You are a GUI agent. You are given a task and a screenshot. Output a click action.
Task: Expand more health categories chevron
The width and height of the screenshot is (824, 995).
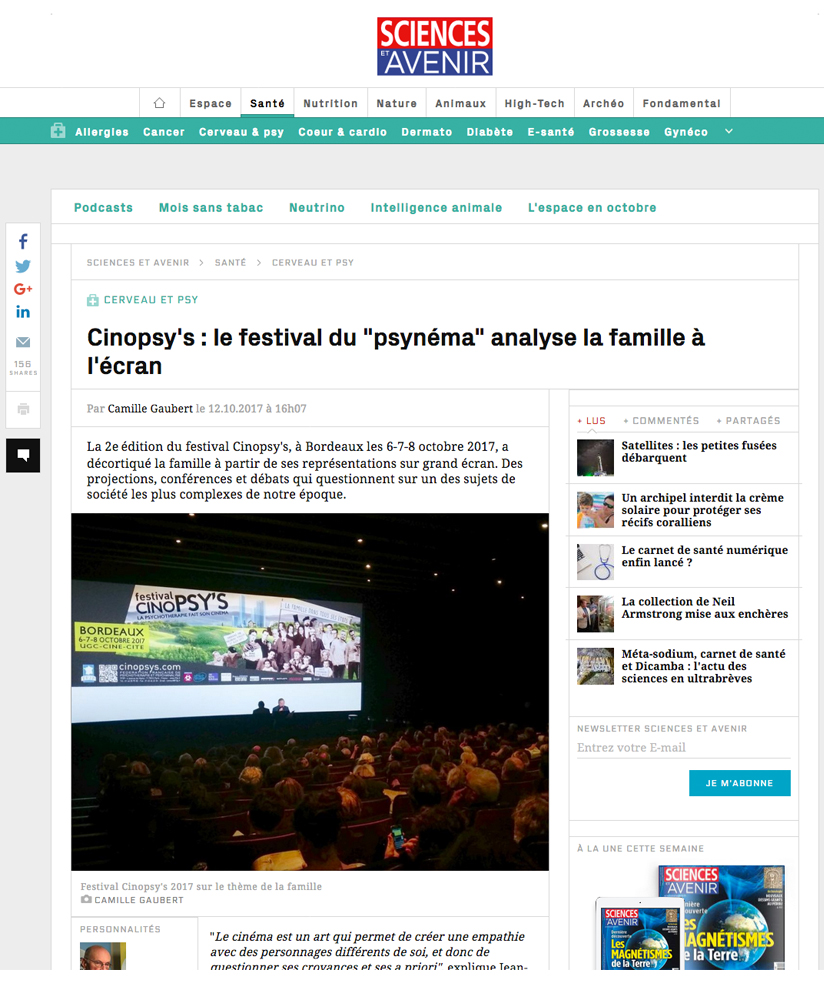[729, 131]
